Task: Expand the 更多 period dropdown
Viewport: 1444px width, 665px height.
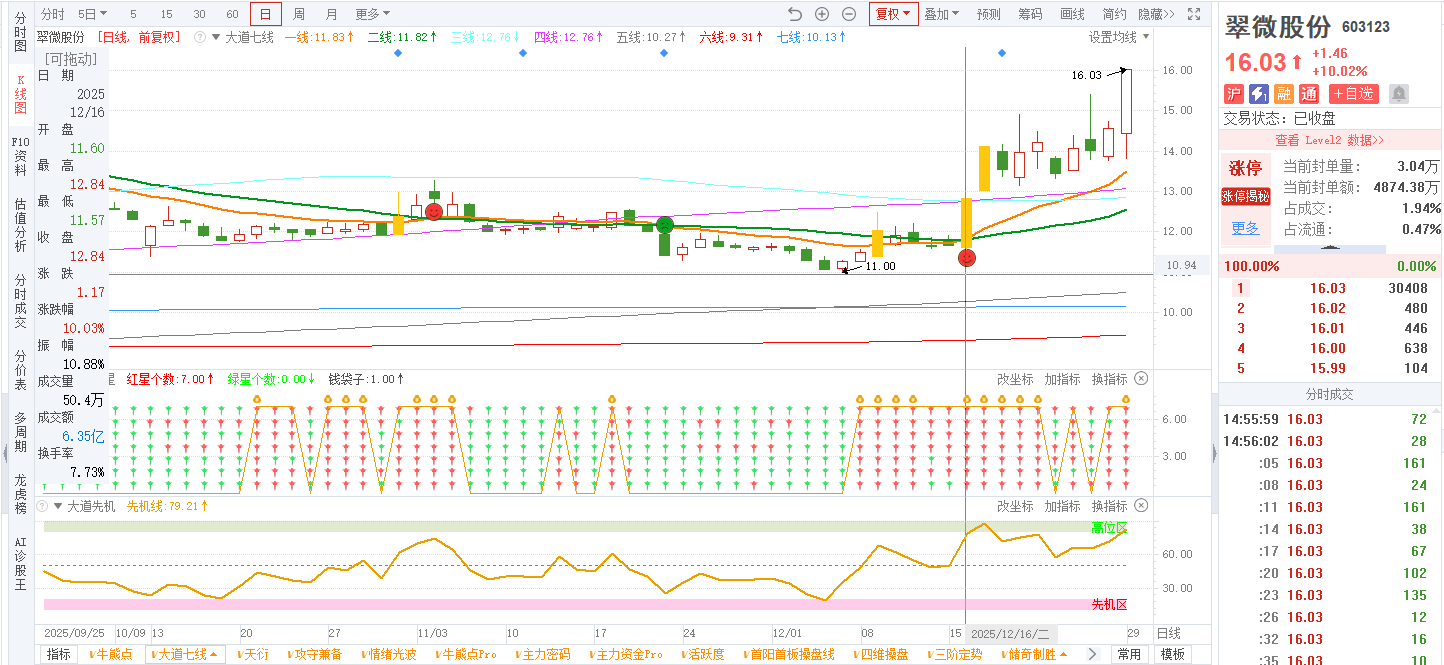Action: point(372,14)
